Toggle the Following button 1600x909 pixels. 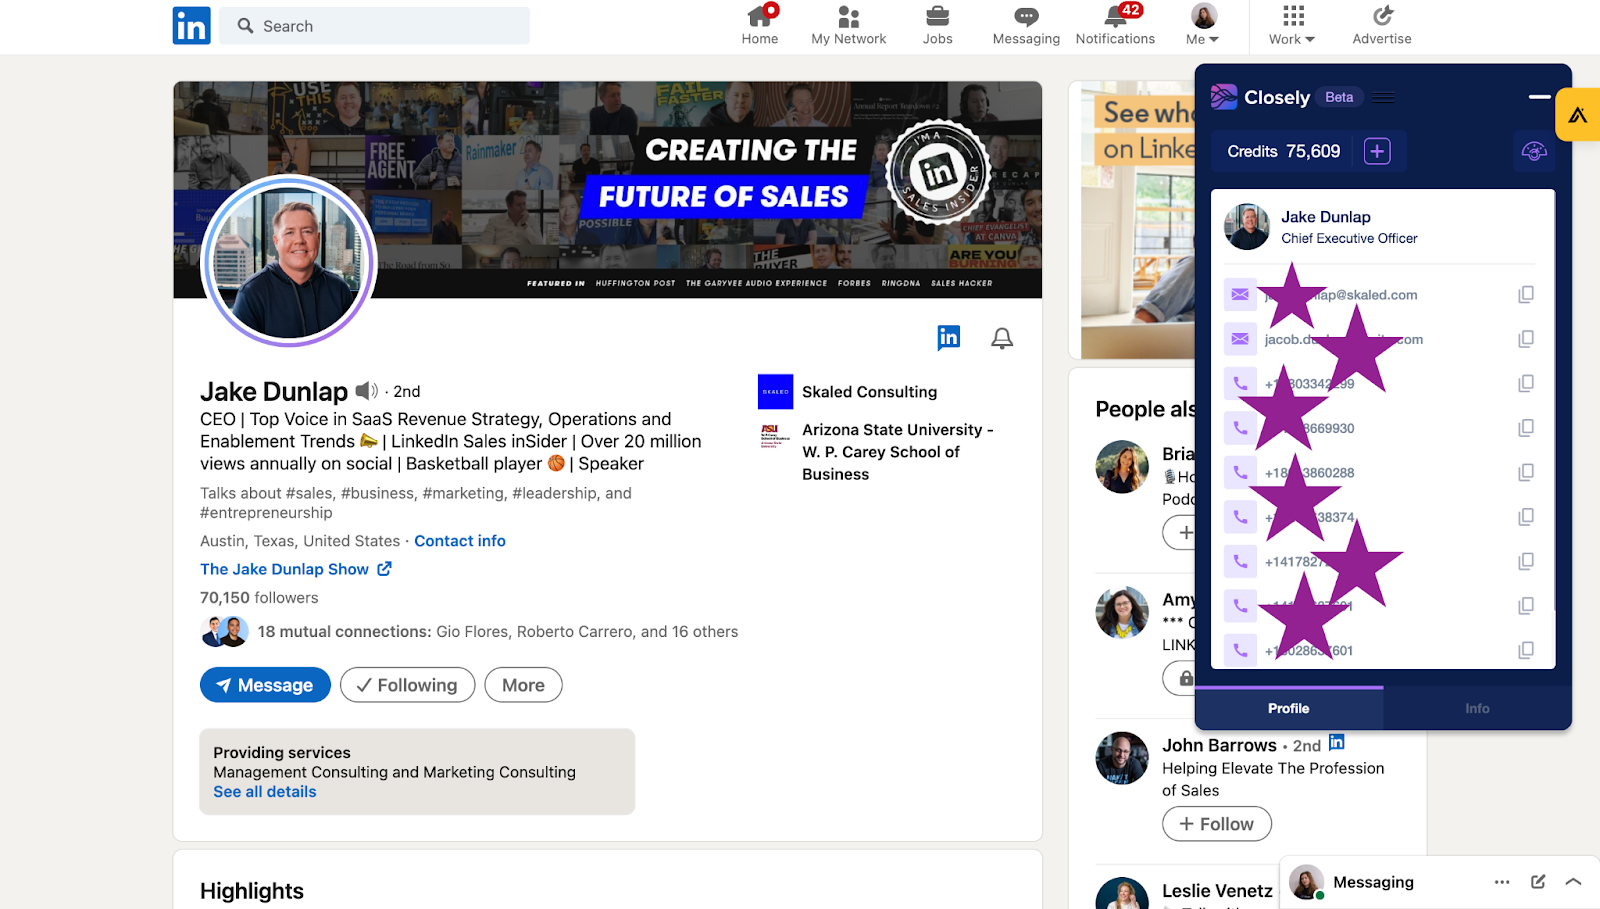point(407,685)
